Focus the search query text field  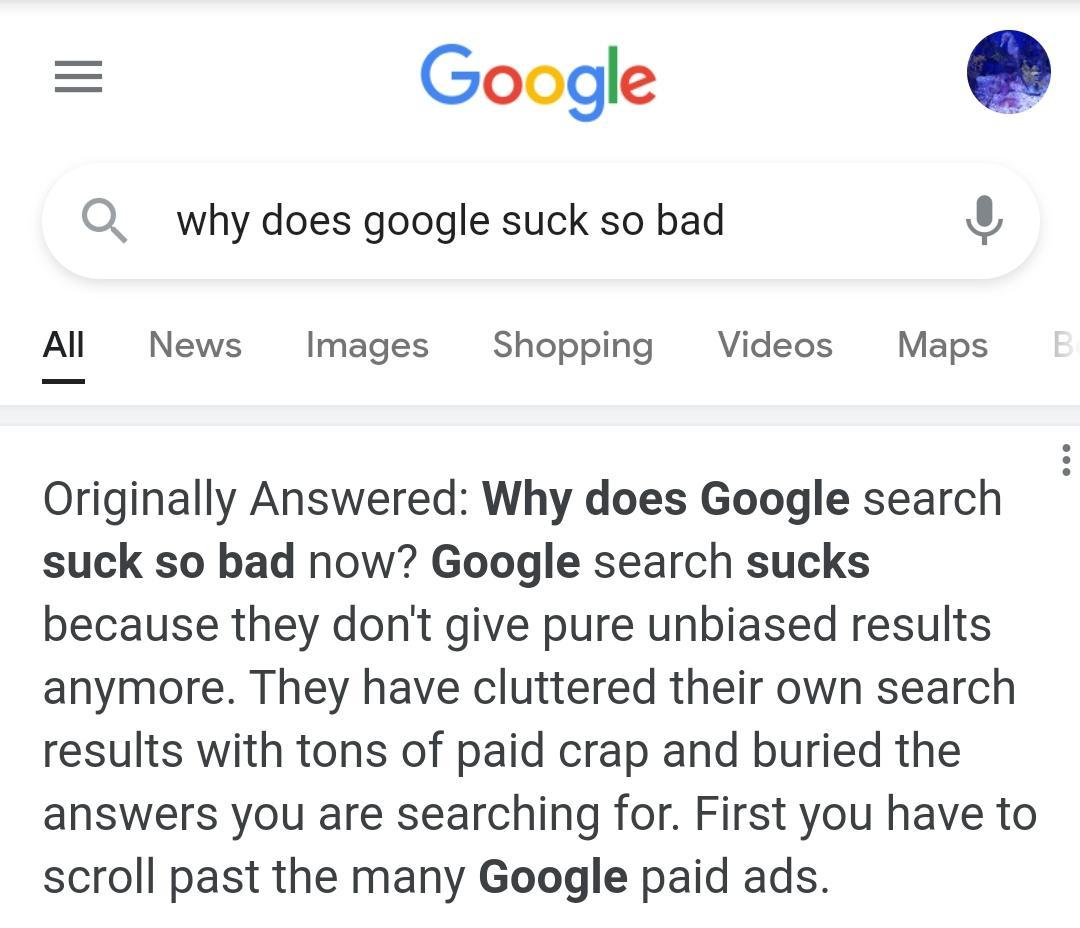pyautogui.click(x=541, y=221)
